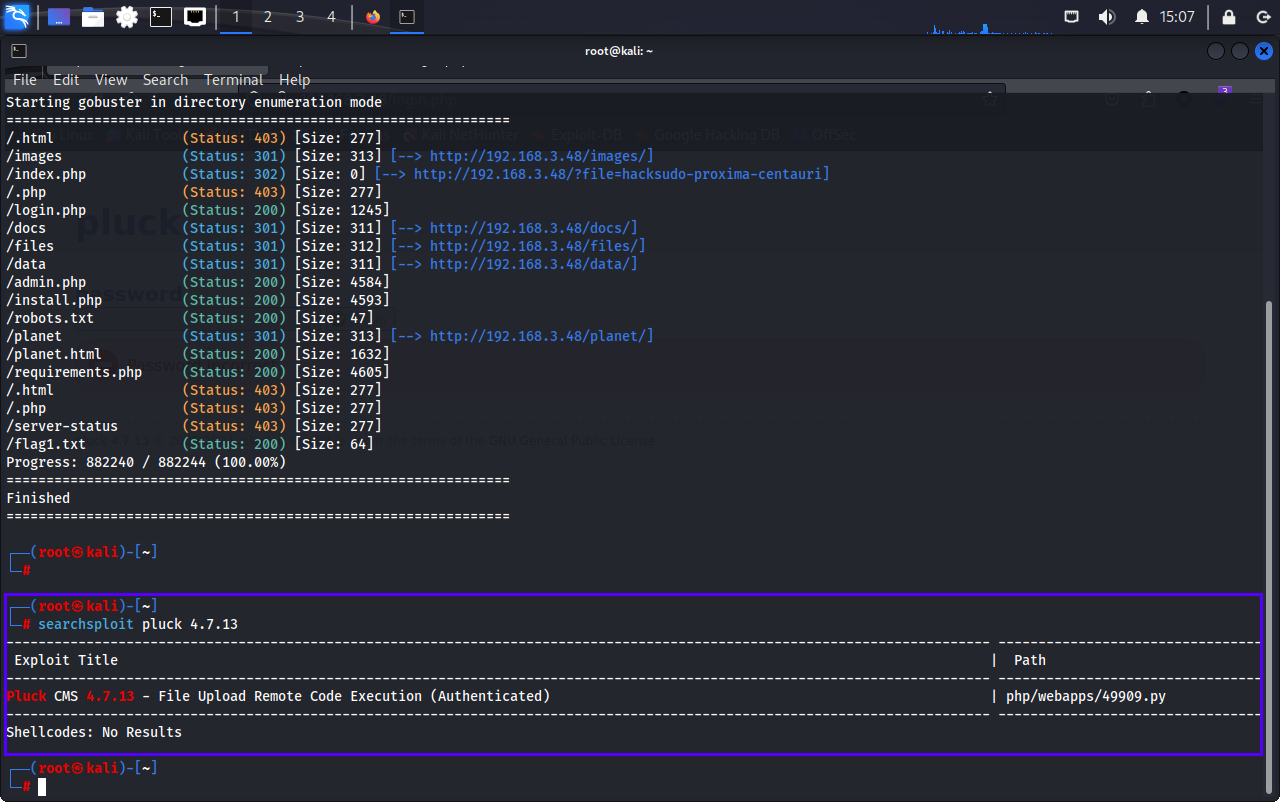Image resolution: width=1280 pixels, height=802 pixels.
Task: Click the /requirements.php result line
Action: [198, 372]
